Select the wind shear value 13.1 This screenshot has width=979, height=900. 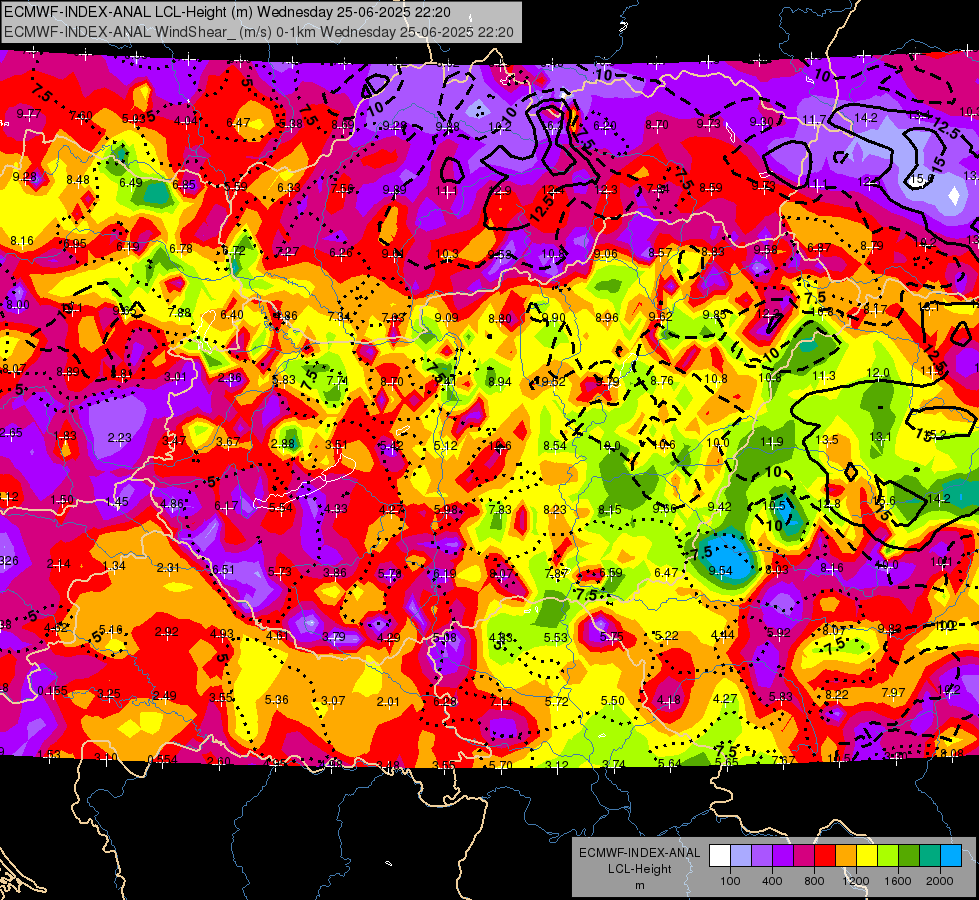[x=880, y=437]
